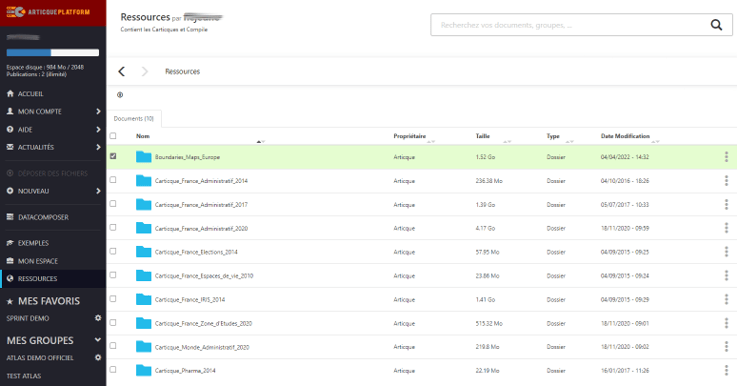Screen dimensions: 737x386
Task: Expand the Mon Compte submenu arrow
Action: tap(98, 111)
